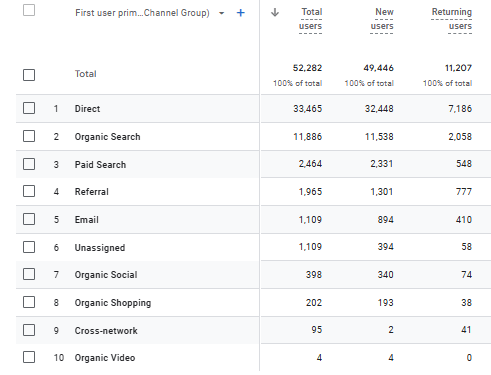
Task: Click Organic Shopping returning users 38
Action: coord(467,303)
